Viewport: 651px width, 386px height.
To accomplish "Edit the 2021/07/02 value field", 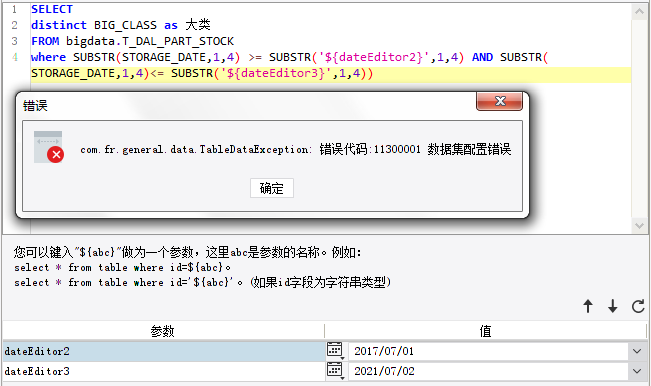I will click(489, 371).
